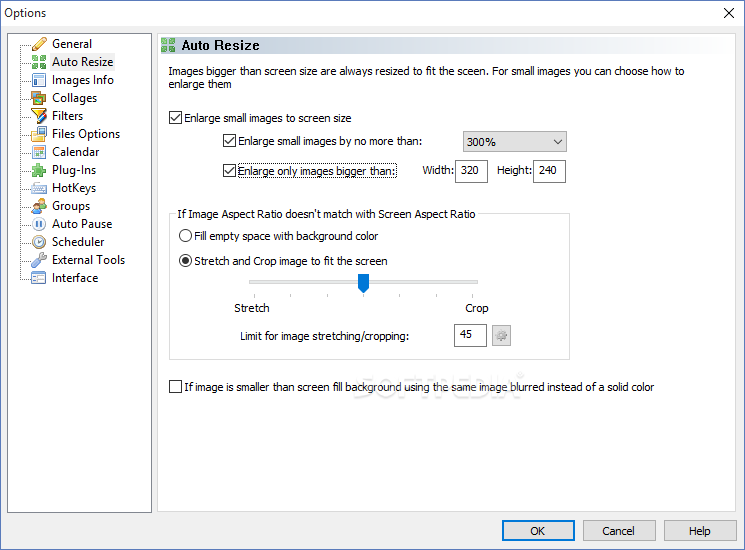Click the Filters funnel icon
This screenshot has width=745, height=550.
39,116
